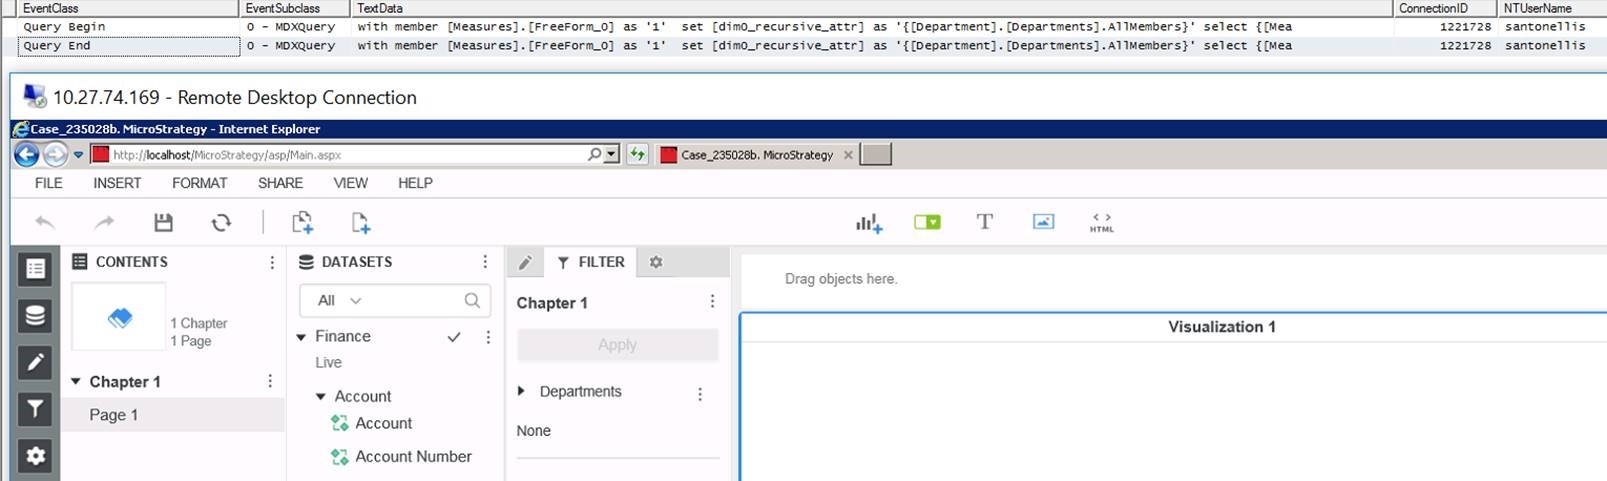Open the FILE menu
This screenshot has width=1607, height=481.
tap(48, 183)
